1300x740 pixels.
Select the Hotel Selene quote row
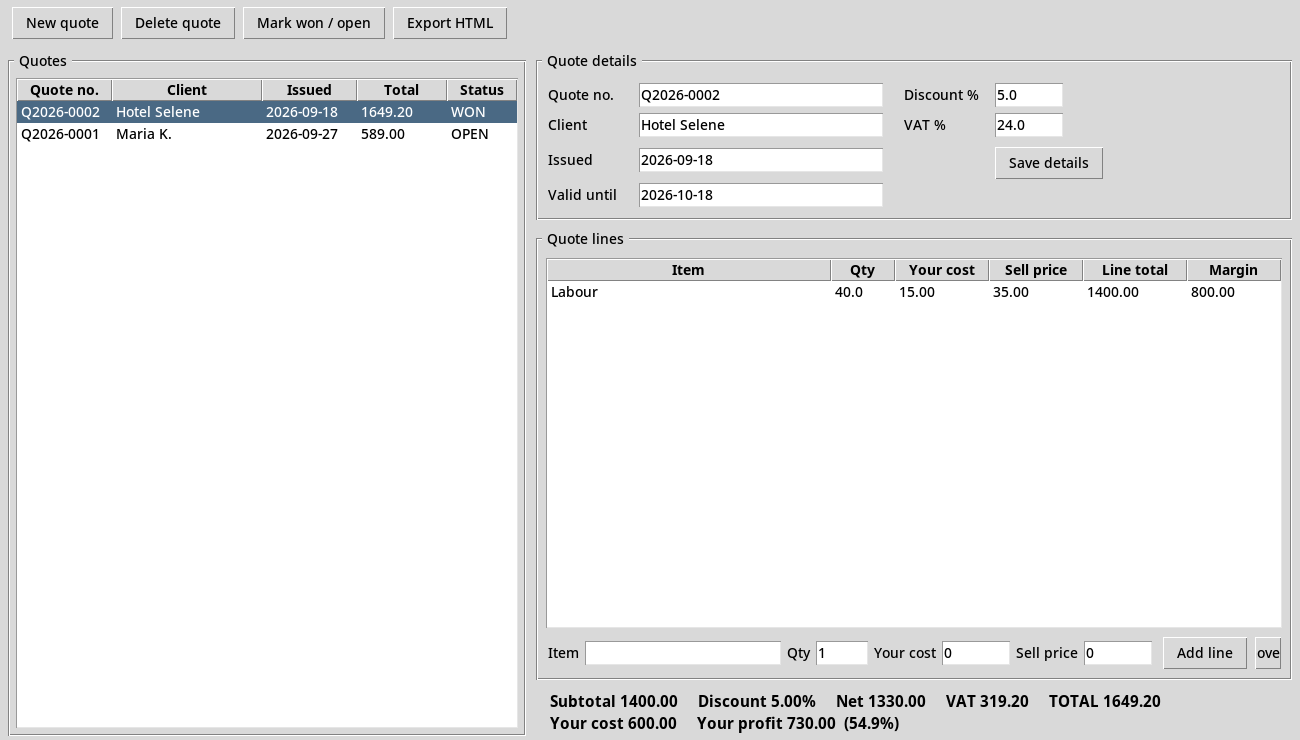(x=267, y=112)
